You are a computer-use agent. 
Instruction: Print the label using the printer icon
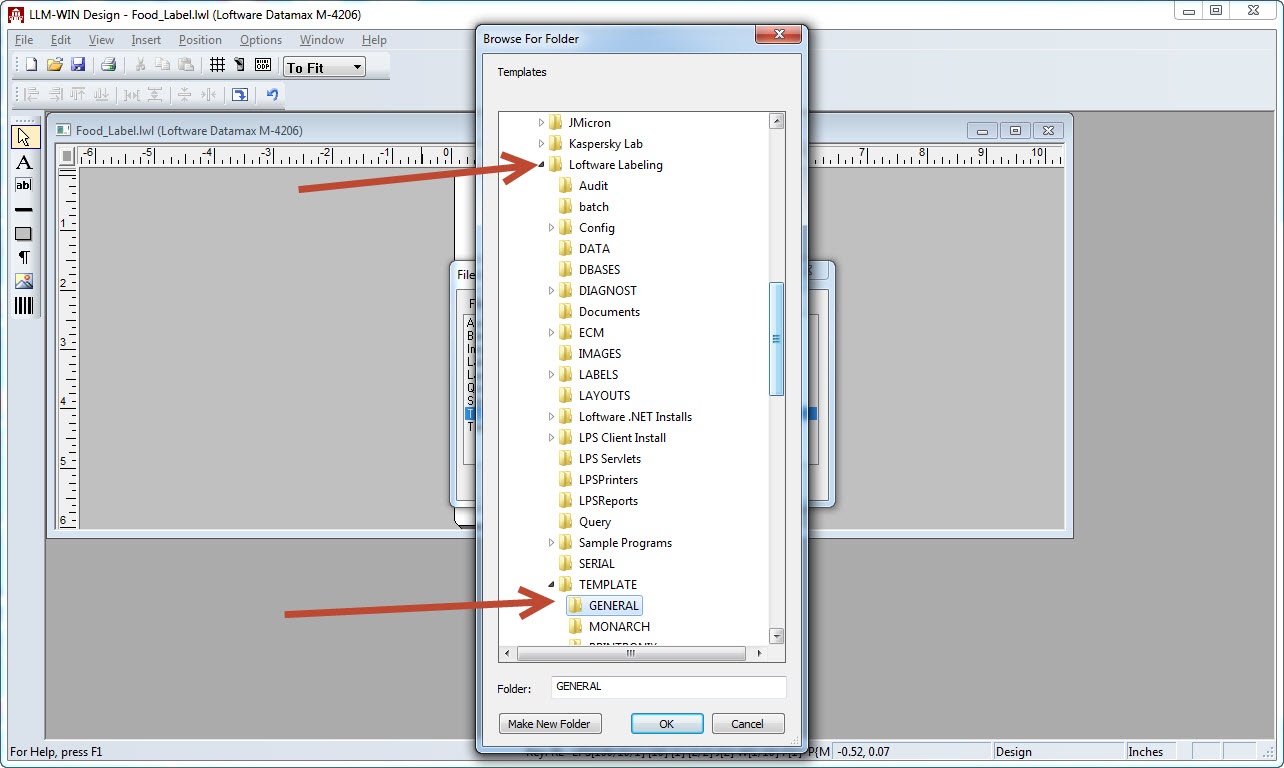pyautogui.click(x=108, y=65)
